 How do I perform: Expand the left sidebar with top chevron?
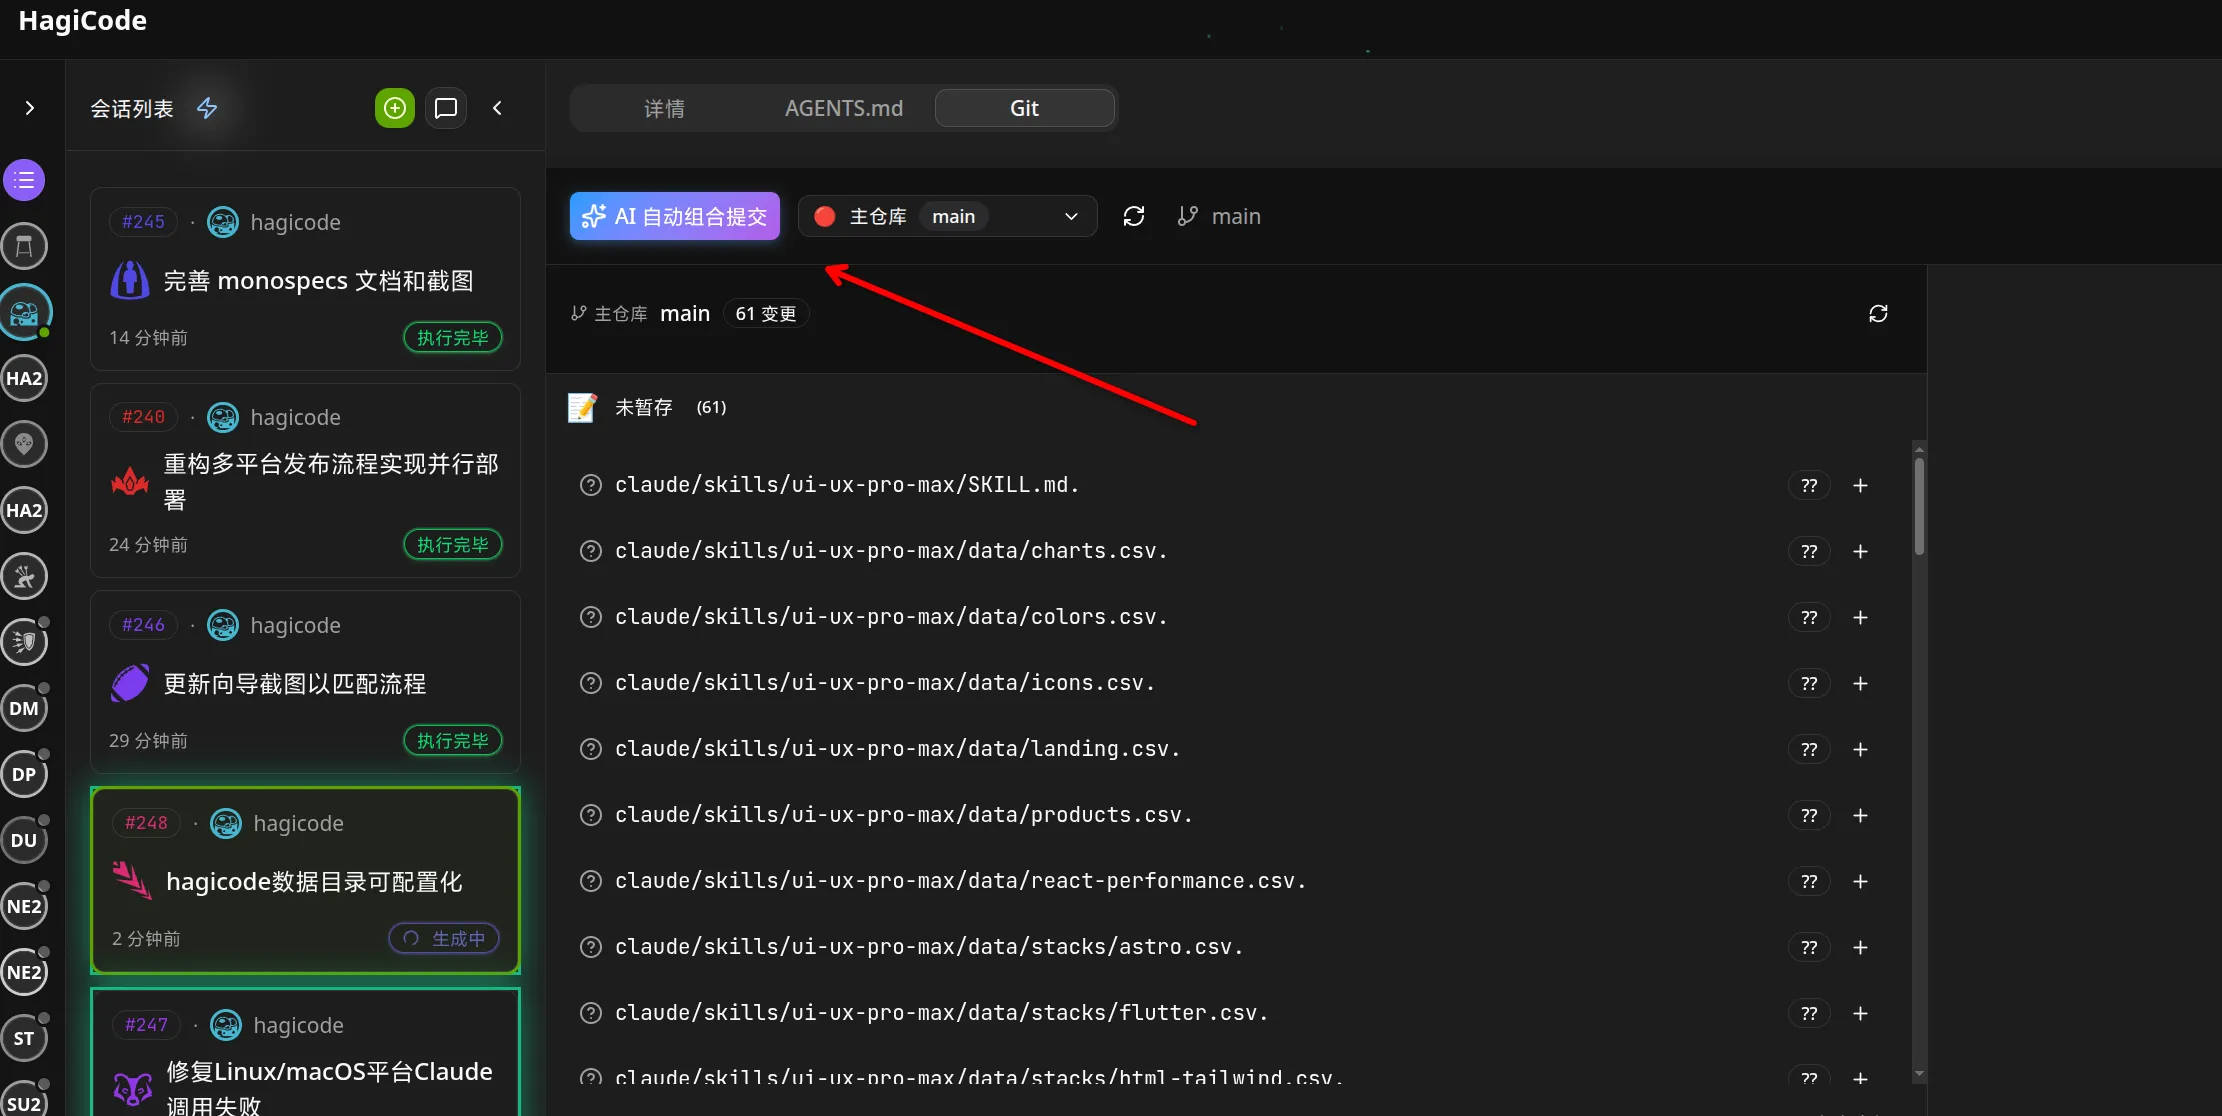pos(30,108)
